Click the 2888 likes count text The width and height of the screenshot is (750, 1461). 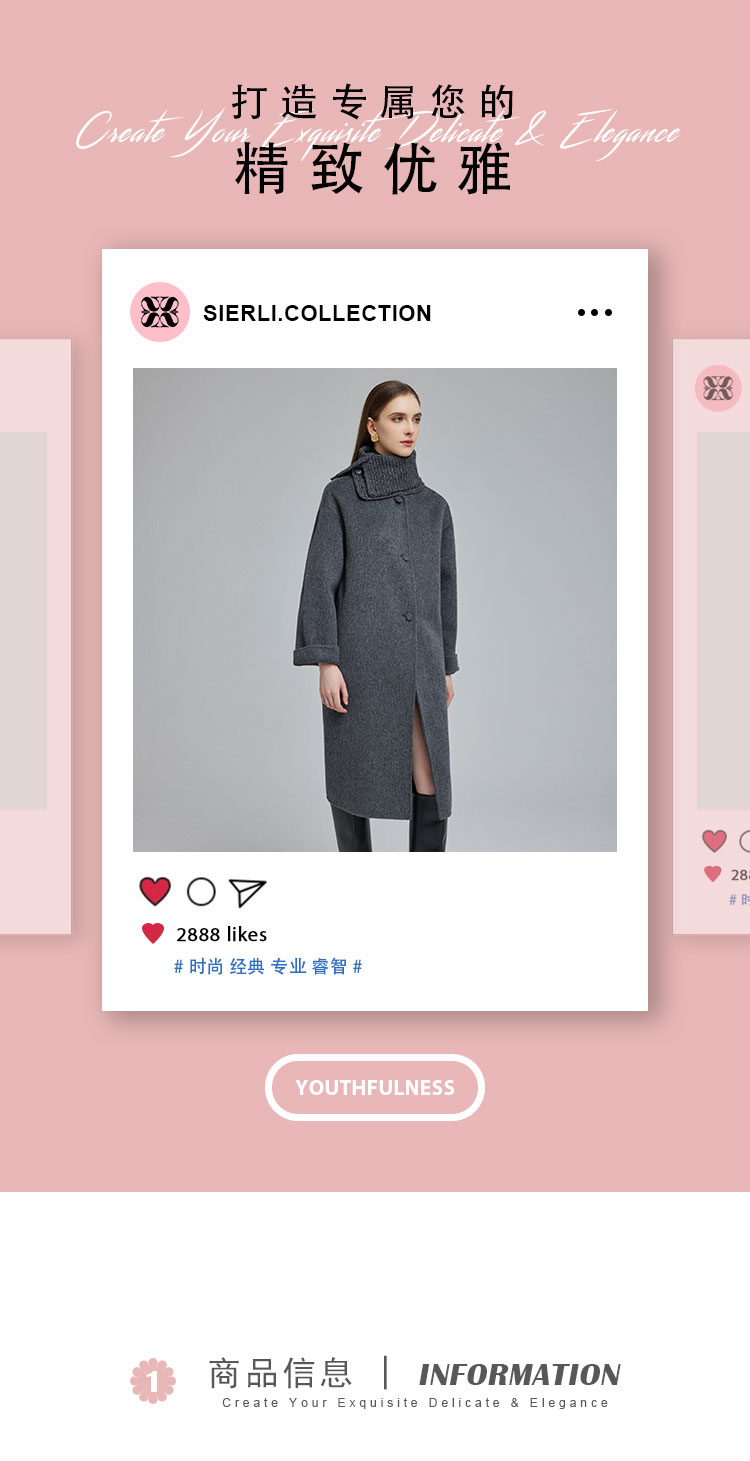click(x=222, y=934)
